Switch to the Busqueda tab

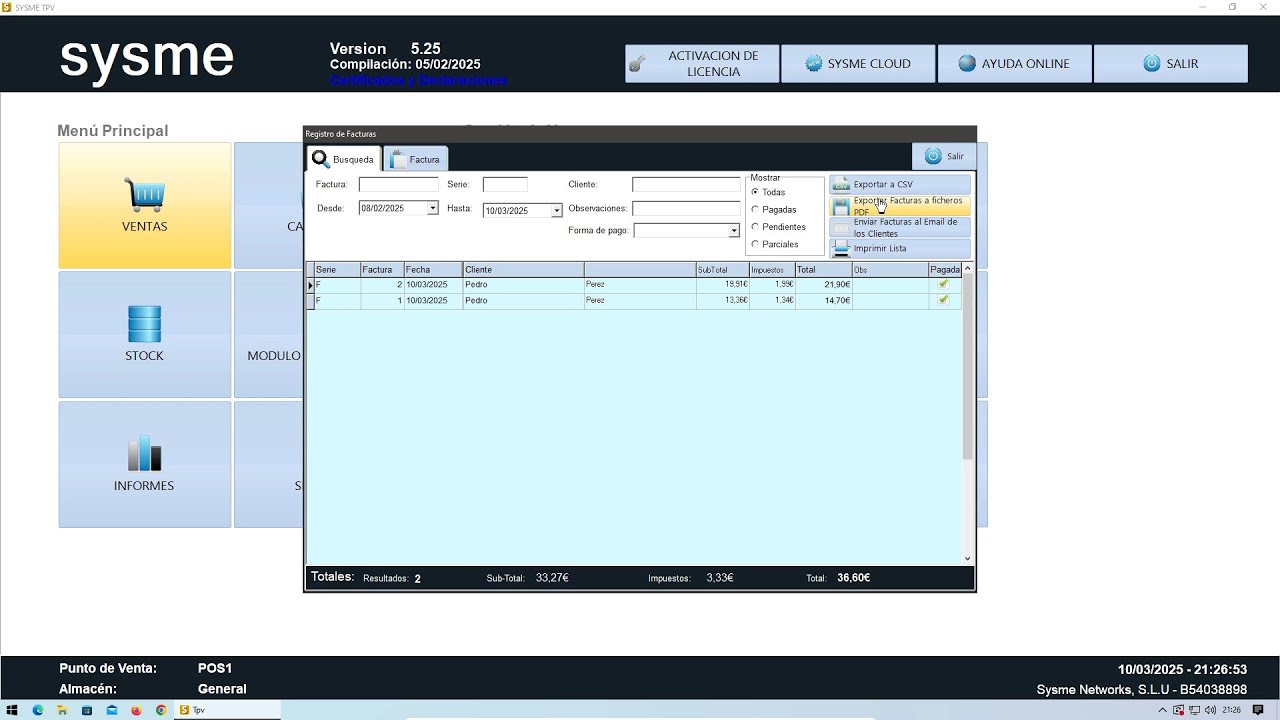point(344,159)
